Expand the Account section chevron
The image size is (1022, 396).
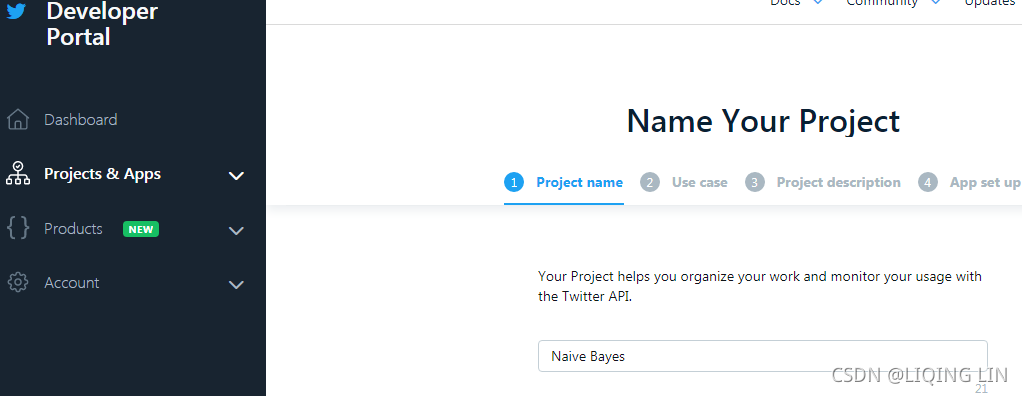[236, 285]
